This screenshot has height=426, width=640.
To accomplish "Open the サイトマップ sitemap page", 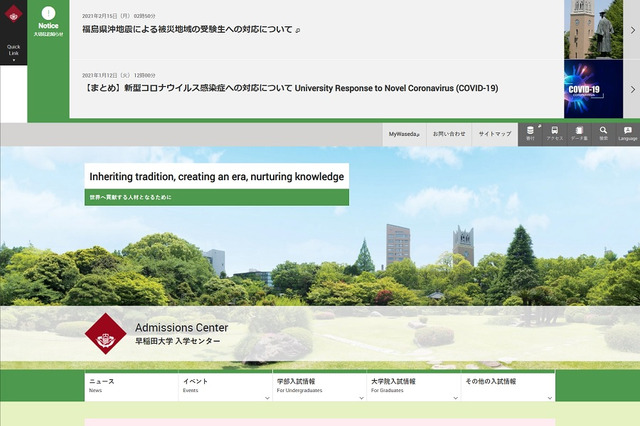I will 495,134.
